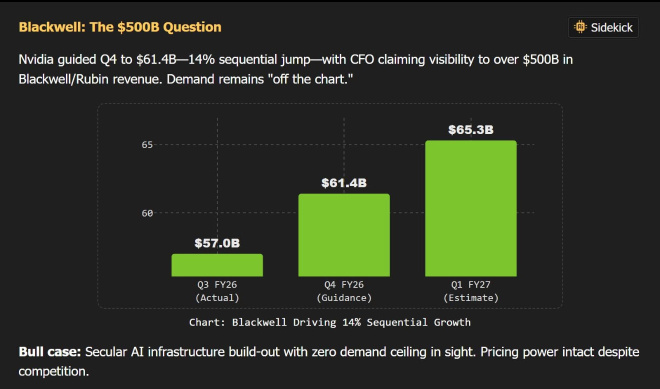Click the Sidekick chip icon

[580, 27]
